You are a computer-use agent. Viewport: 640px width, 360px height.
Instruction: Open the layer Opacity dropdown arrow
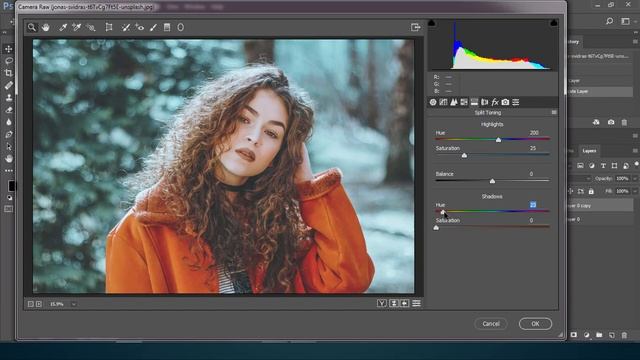[635, 178]
